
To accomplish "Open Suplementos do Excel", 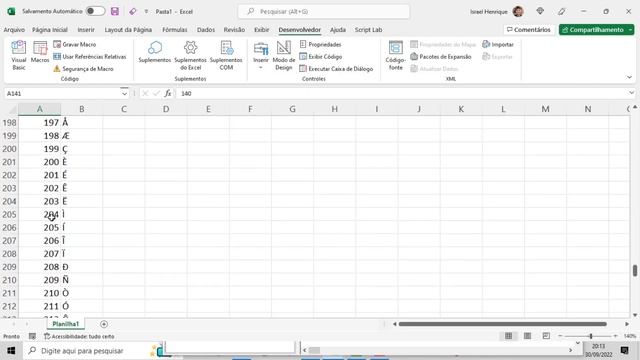I will click(x=190, y=56).
